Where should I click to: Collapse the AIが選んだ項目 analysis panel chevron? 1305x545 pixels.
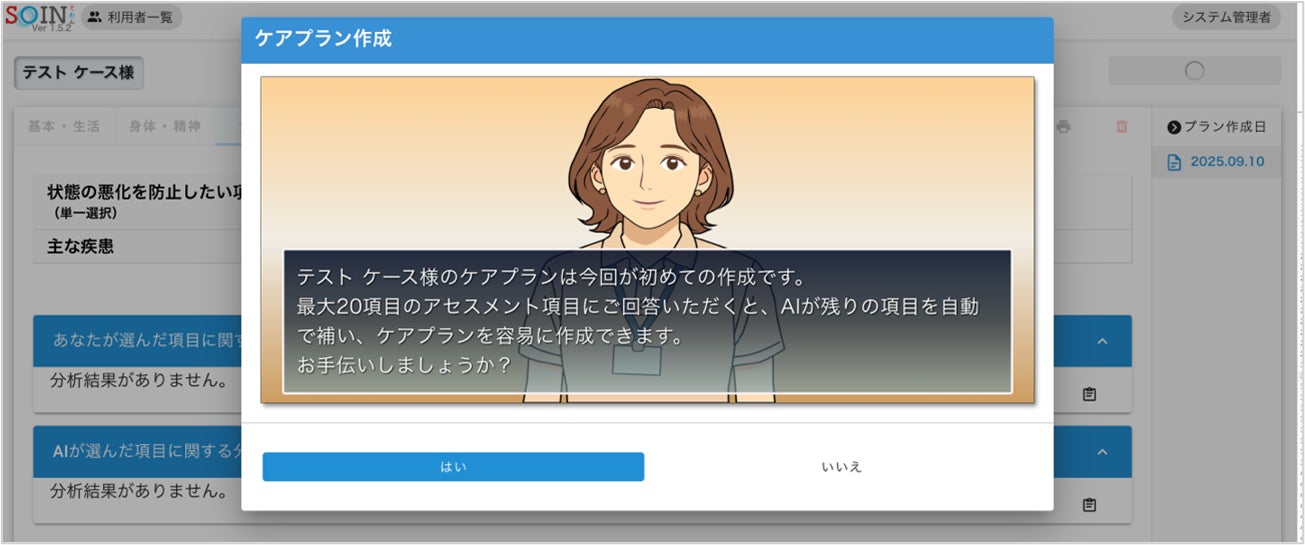point(1103,452)
